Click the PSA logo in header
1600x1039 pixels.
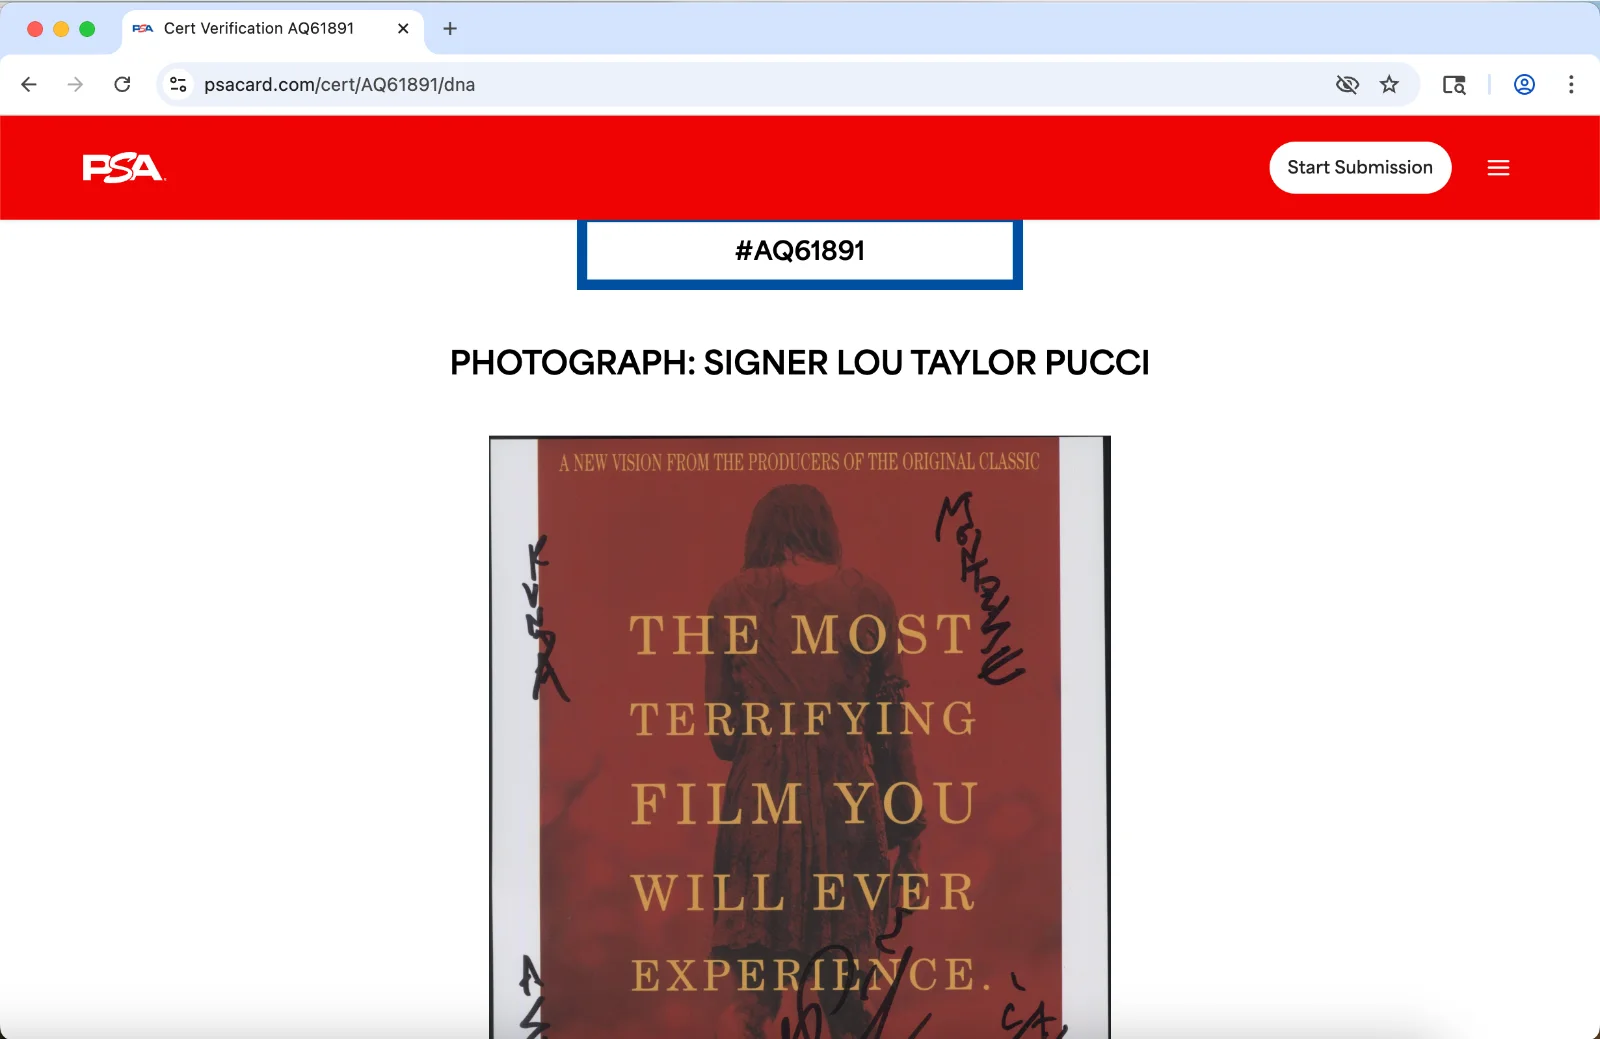tap(124, 168)
